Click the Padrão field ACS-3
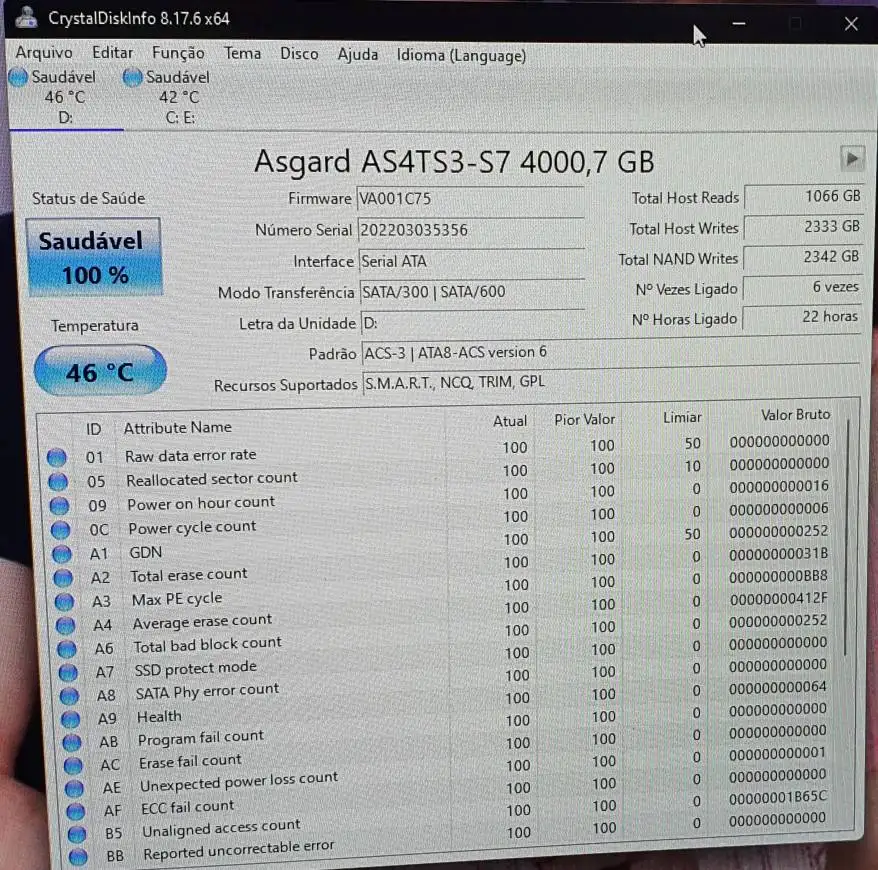 tap(611, 353)
